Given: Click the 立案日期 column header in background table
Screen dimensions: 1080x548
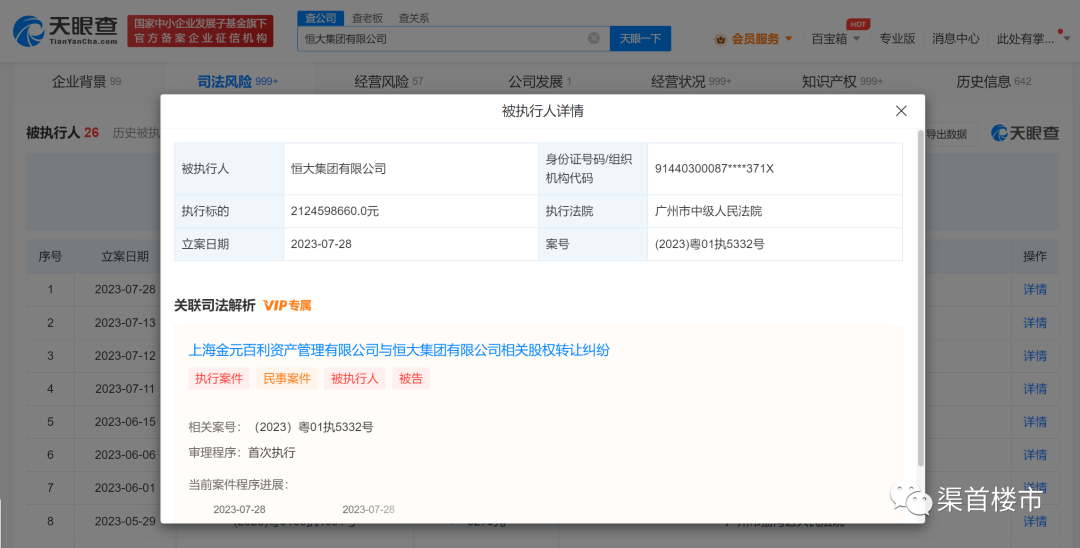Looking at the screenshot, I should point(125,257).
